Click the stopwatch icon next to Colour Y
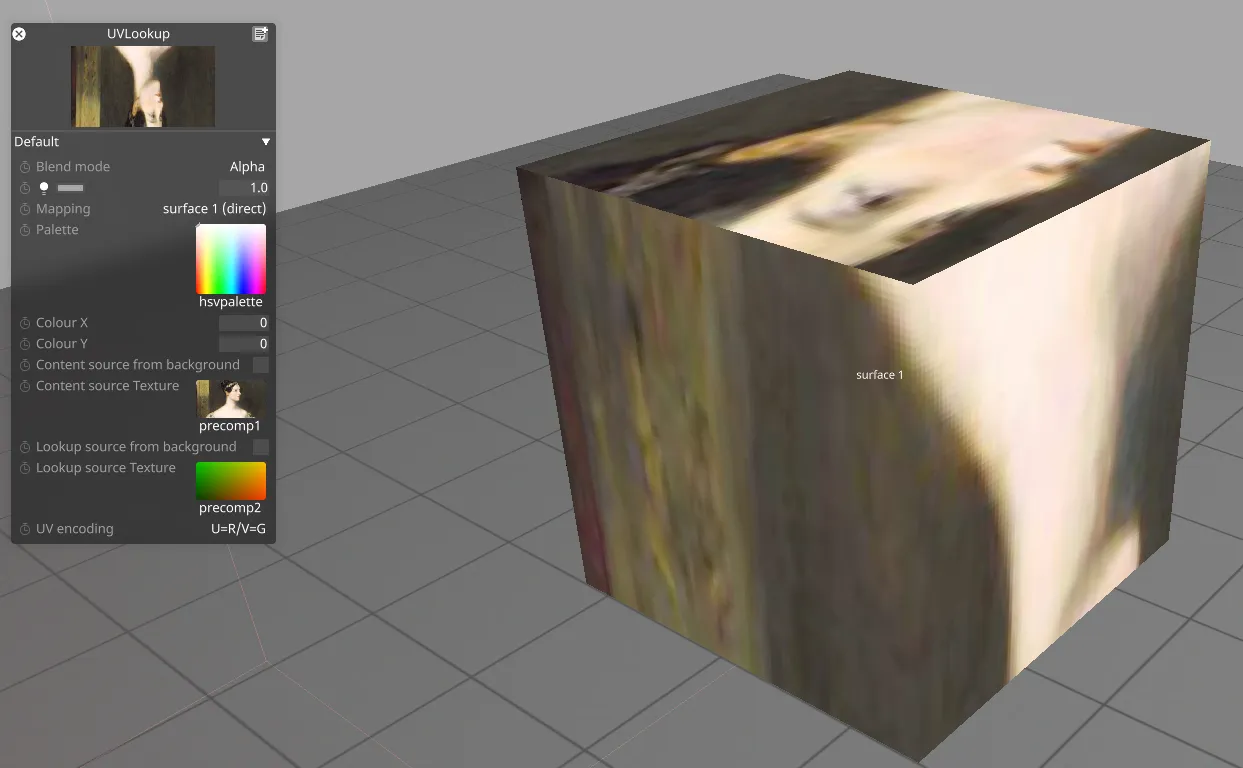 pyautogui.click(x=25, y=344)
